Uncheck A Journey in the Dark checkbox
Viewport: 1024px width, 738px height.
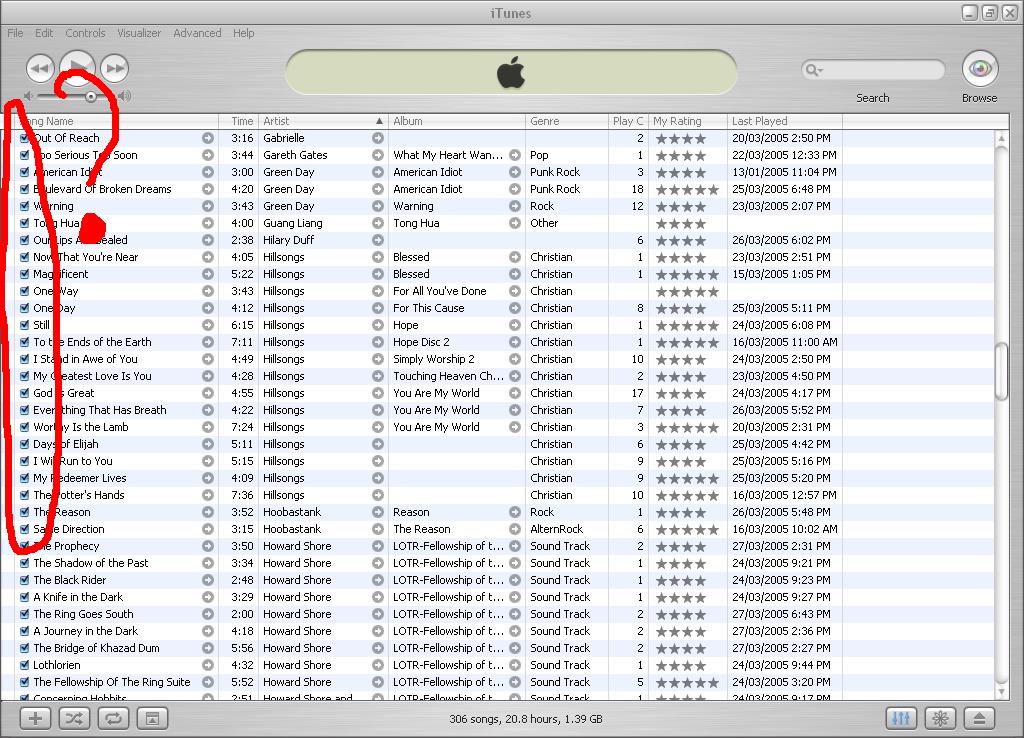pos(24,631)
